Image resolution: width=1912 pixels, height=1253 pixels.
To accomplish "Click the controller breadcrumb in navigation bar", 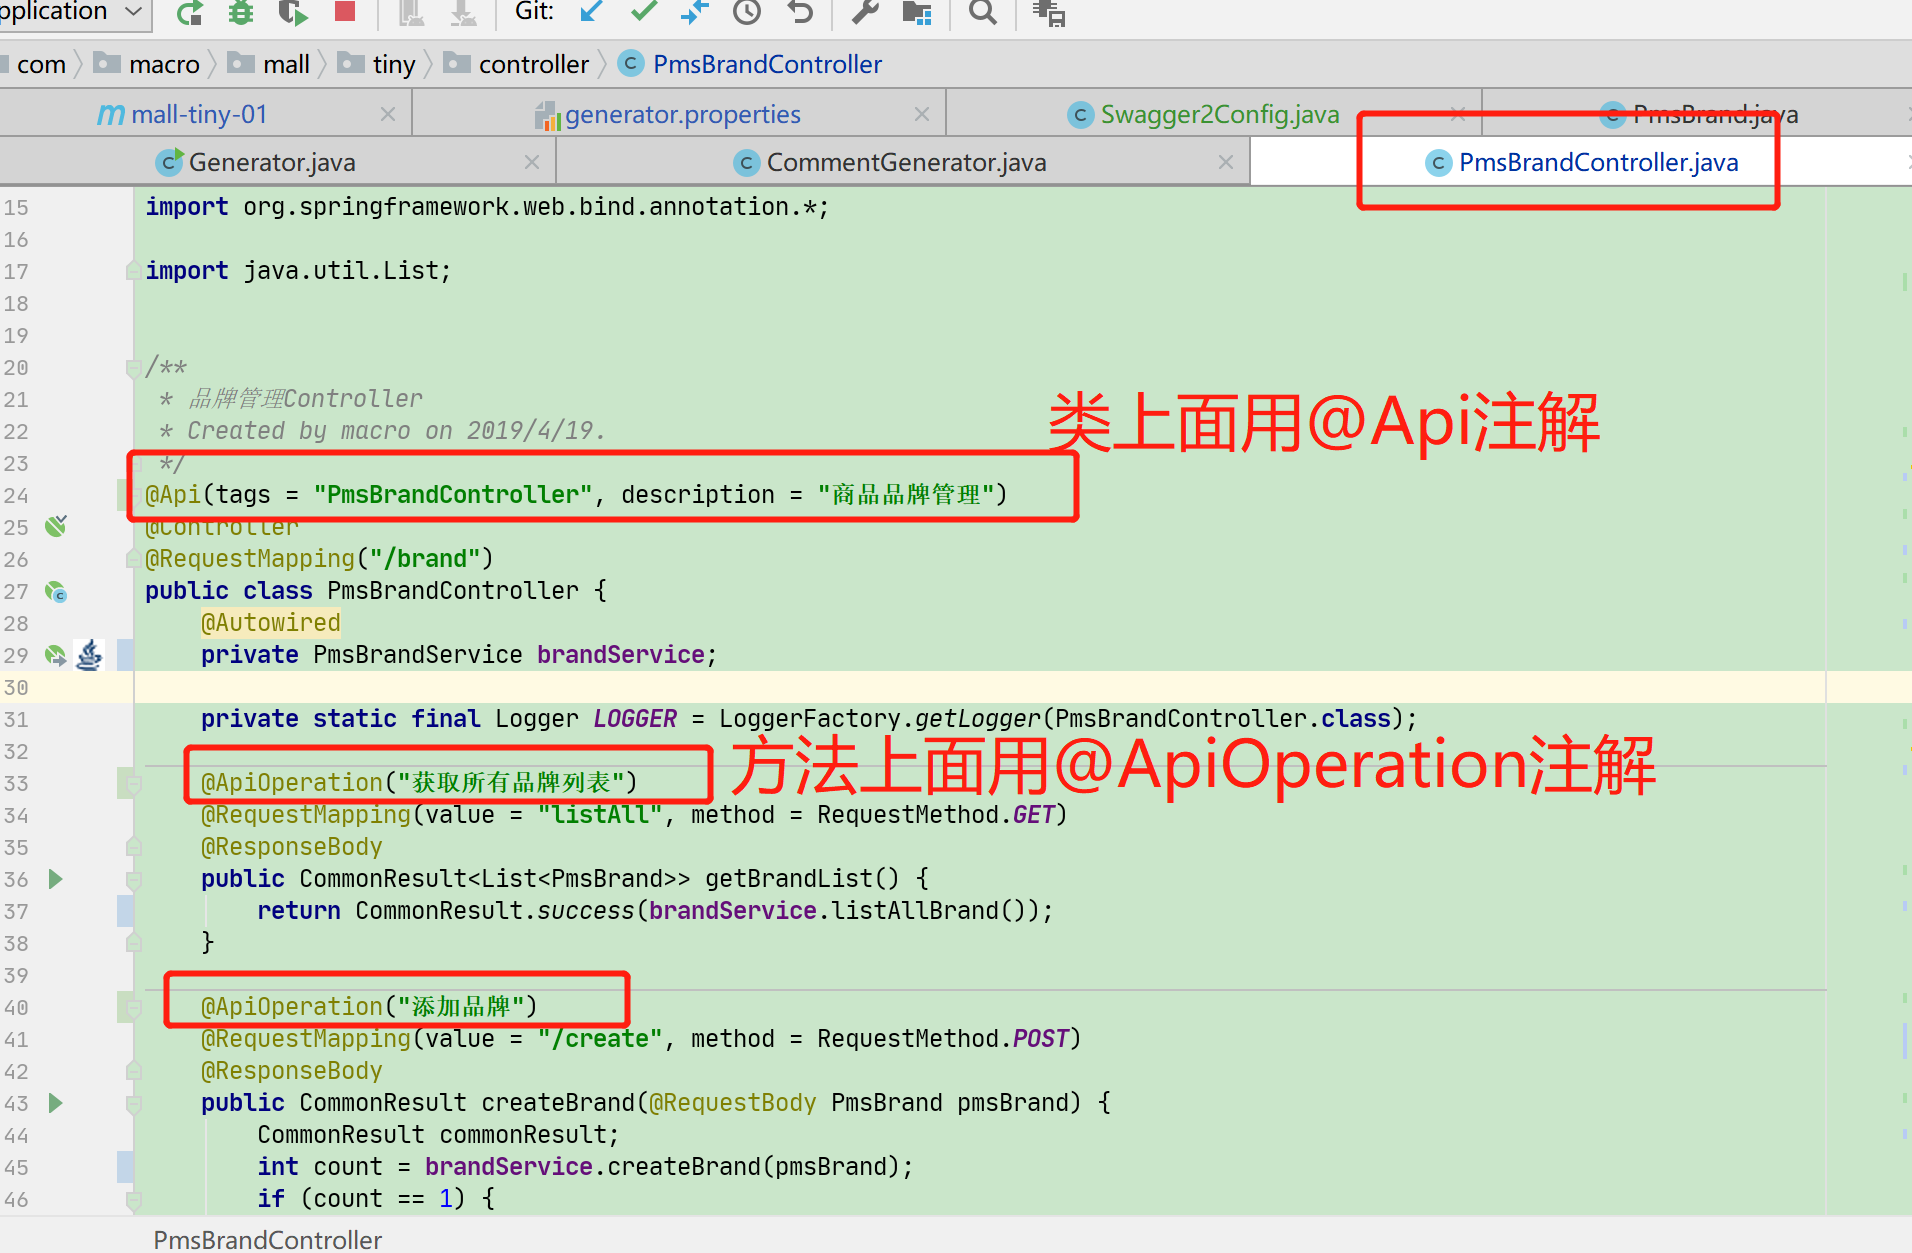I will click(x=533, y=65).
